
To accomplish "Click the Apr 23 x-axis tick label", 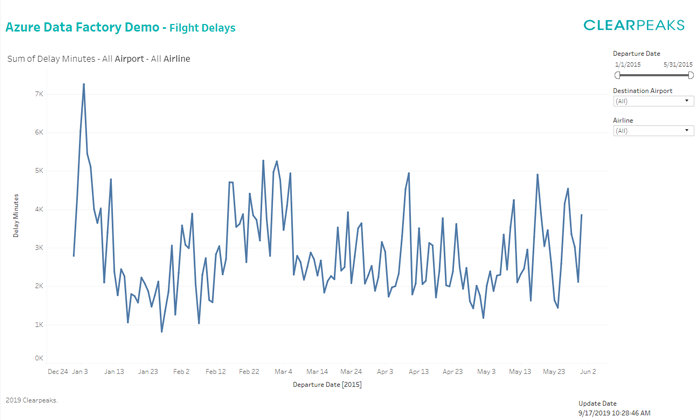I will (452, 371).
